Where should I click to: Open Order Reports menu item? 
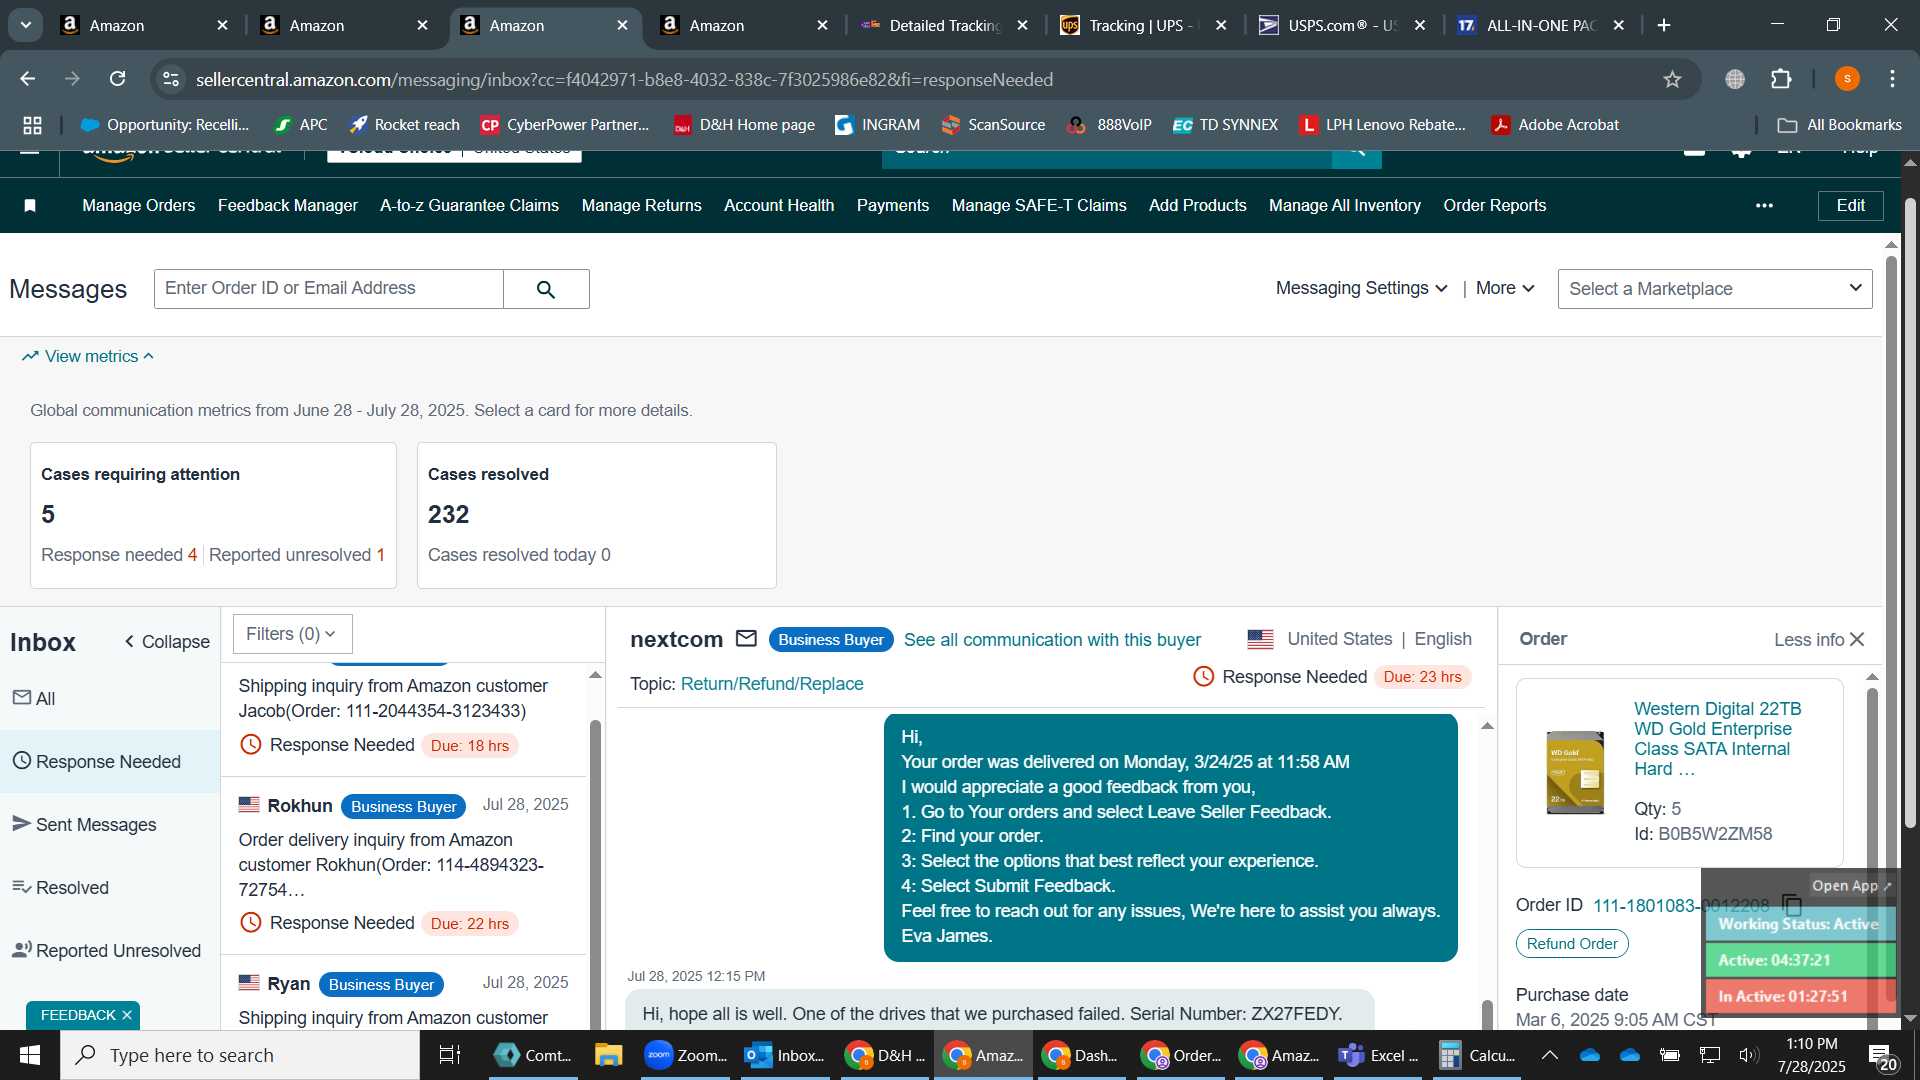click(x=1494, y=205)
